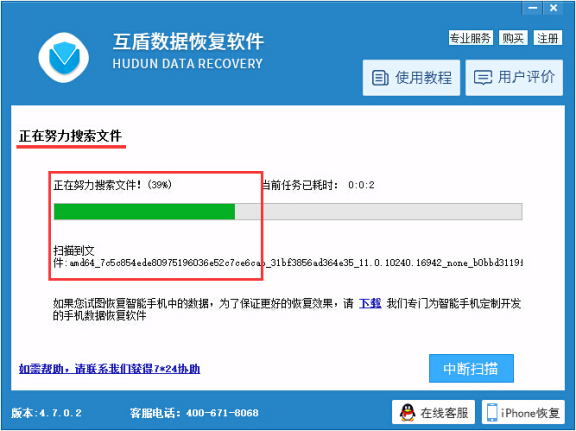Click the chat bubble icon on 用户评价

click(x=482, y=78)
